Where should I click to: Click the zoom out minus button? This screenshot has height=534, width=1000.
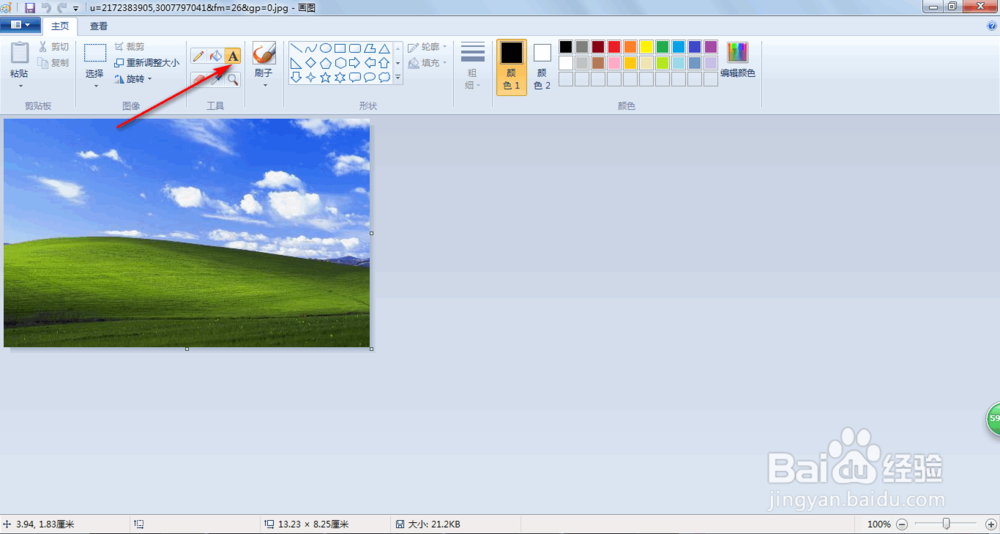902,524
